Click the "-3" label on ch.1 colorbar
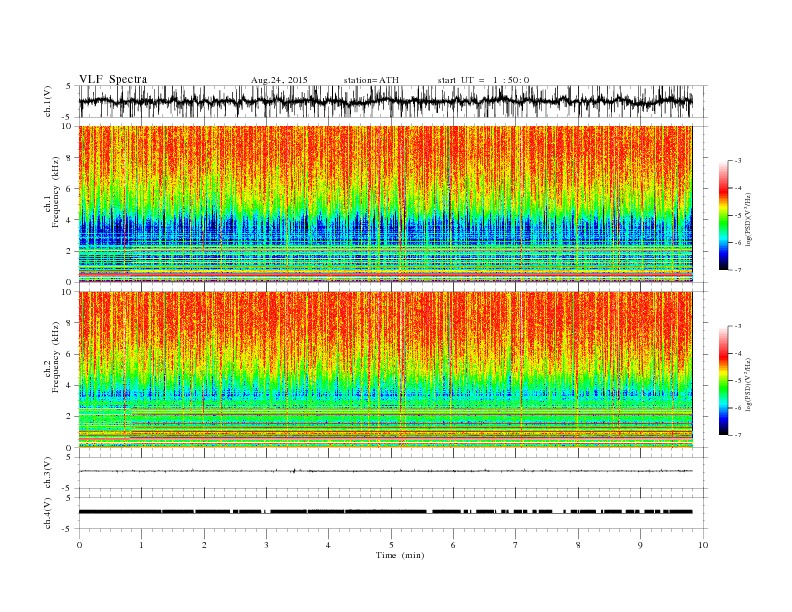Screen dimensions: 792x612 pyautogui.click(x=737, y=161)
